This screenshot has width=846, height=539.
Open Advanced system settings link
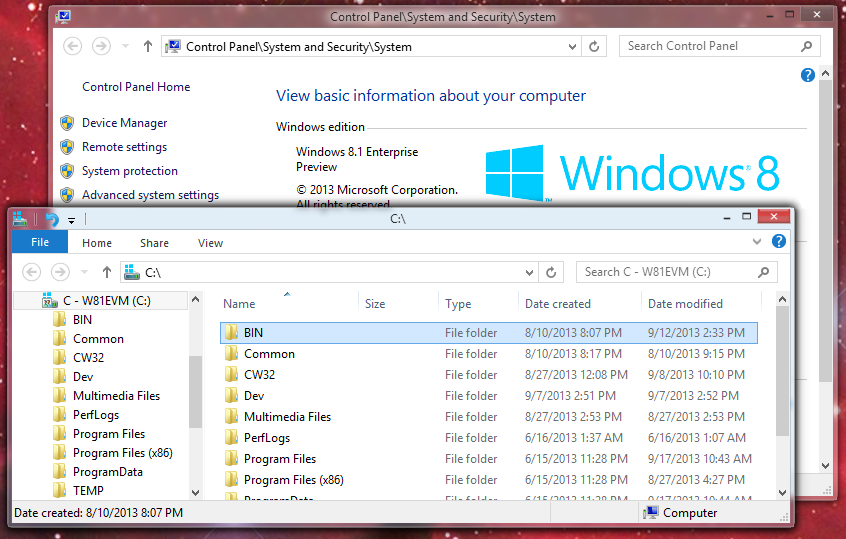tap(151, 195)
